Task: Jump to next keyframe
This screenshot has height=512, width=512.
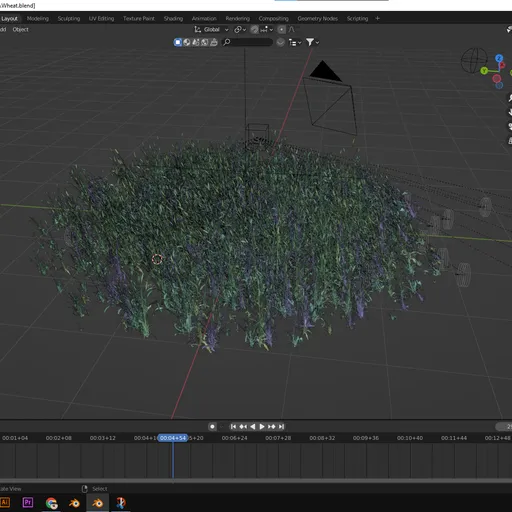Action: 272,427
